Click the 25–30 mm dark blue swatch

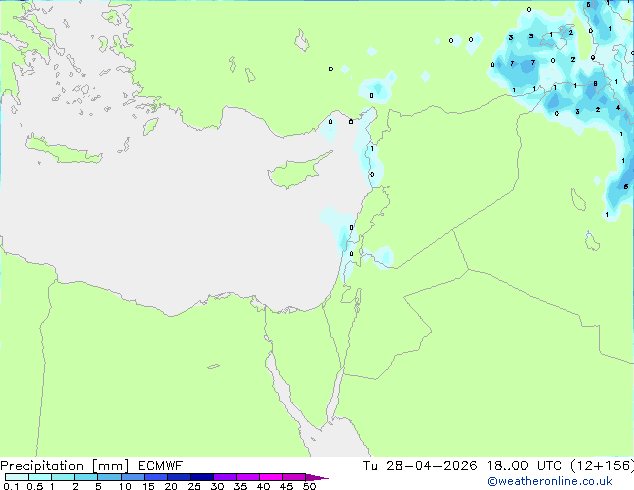coord(201,477)
